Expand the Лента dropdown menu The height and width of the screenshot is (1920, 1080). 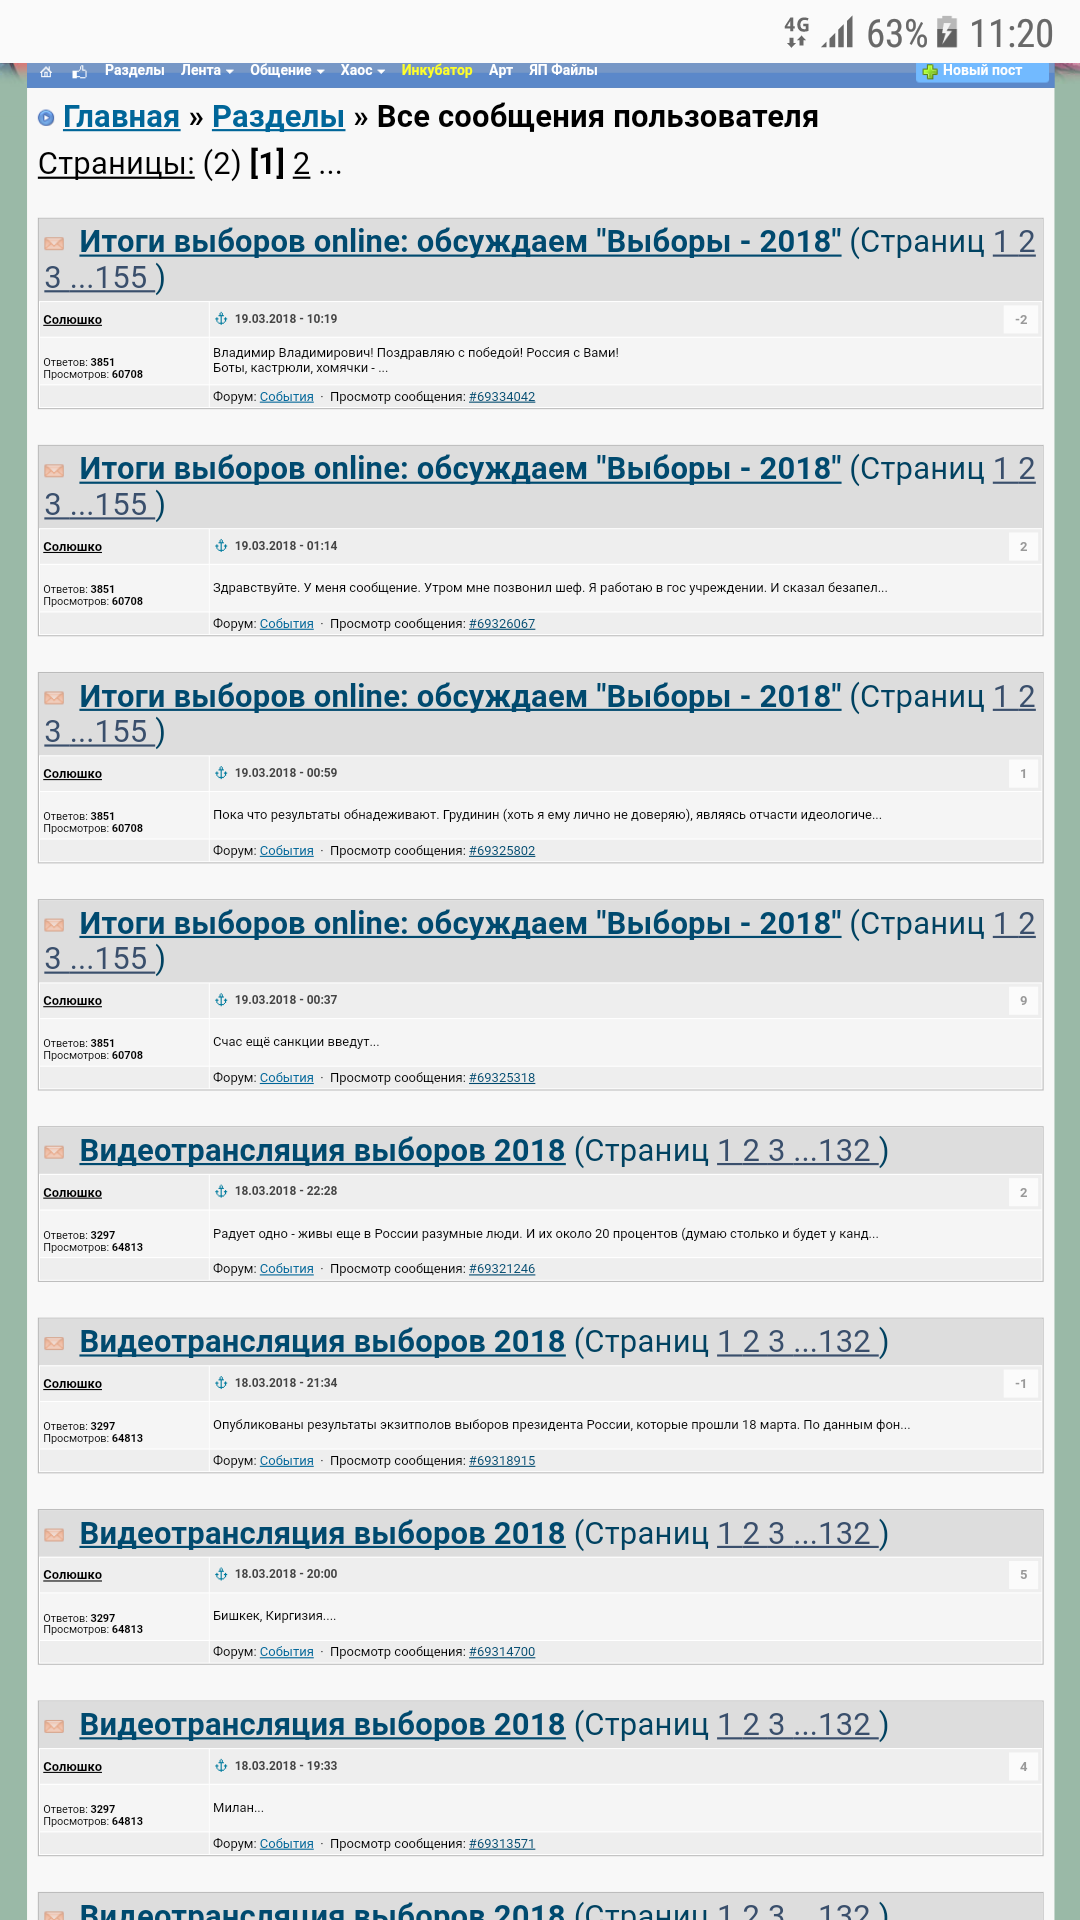coord(207,70)
